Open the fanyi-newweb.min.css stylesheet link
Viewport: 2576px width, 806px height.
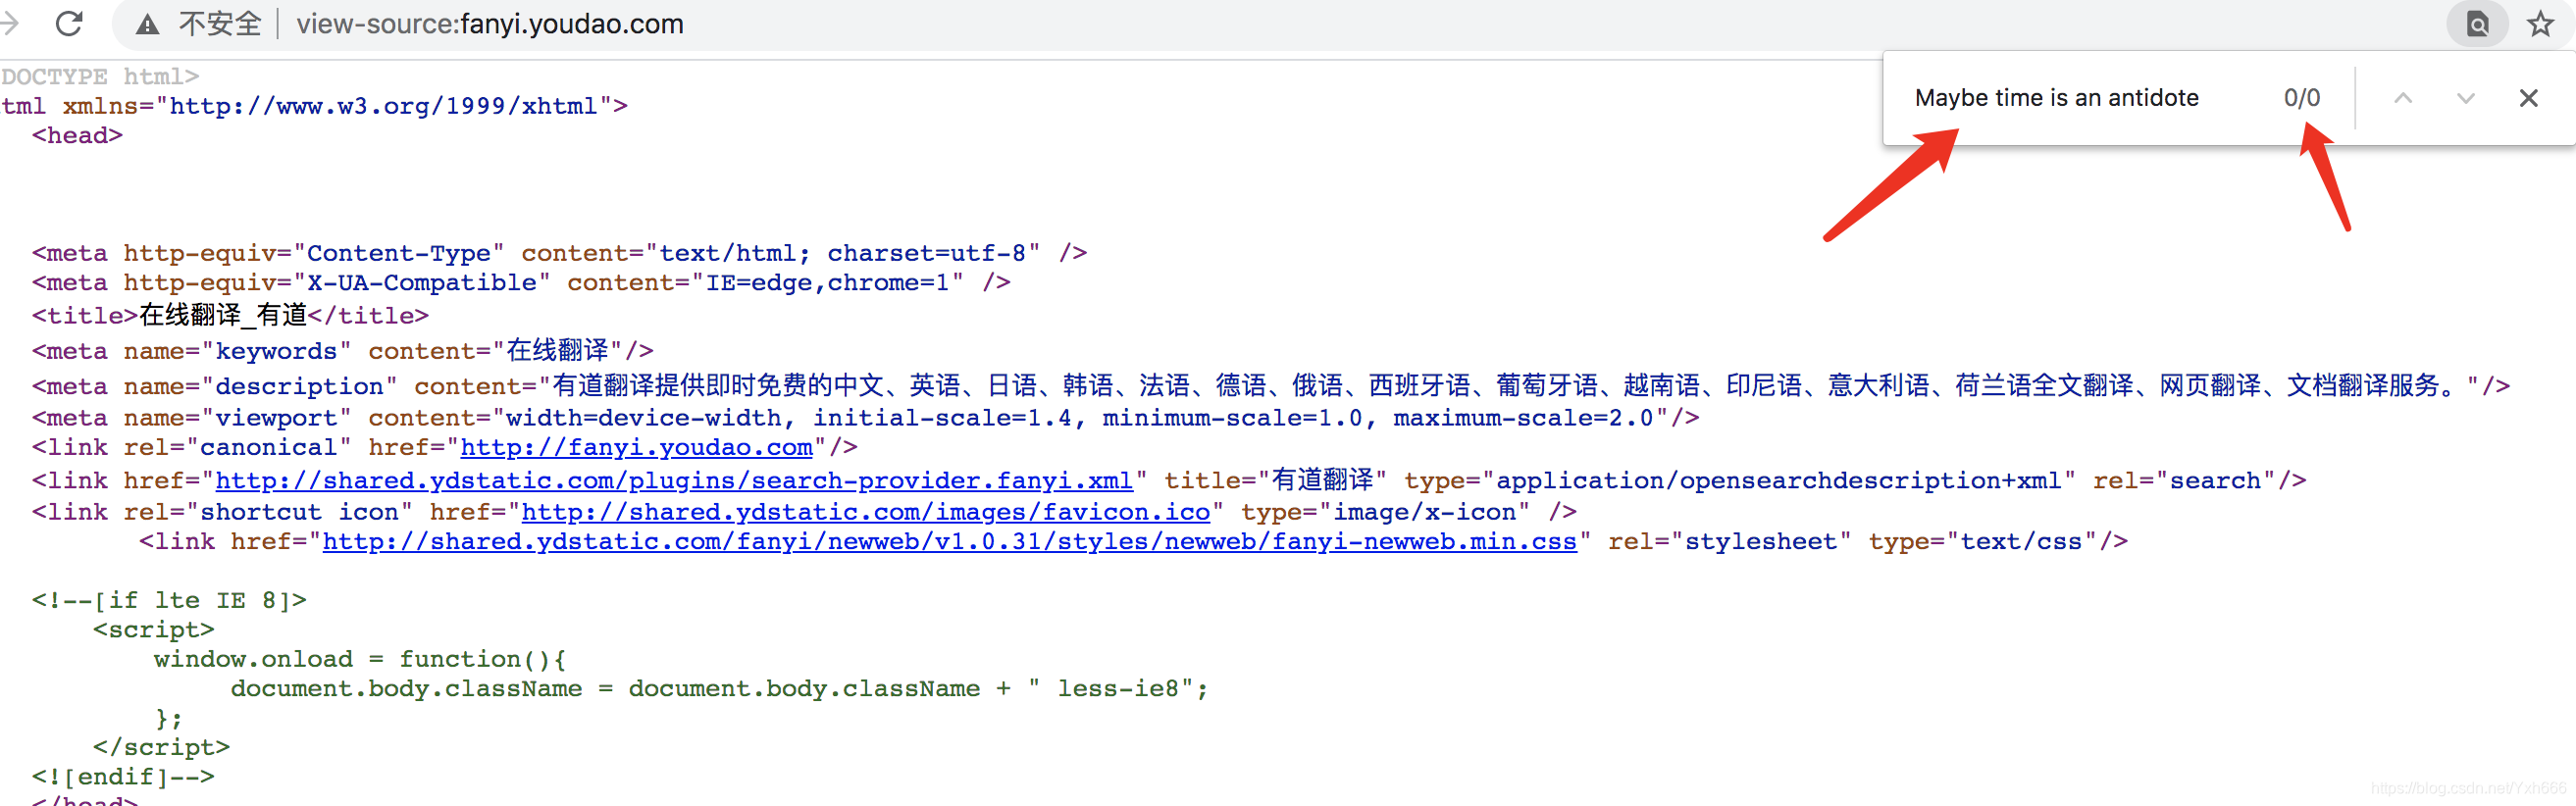coord(950,542)
